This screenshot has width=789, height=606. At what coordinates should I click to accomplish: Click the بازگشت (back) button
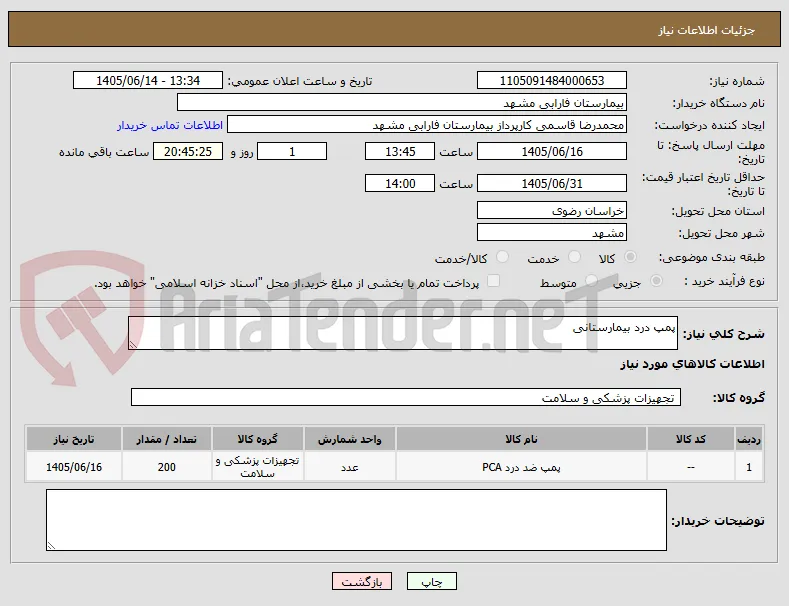click(362, 581)
